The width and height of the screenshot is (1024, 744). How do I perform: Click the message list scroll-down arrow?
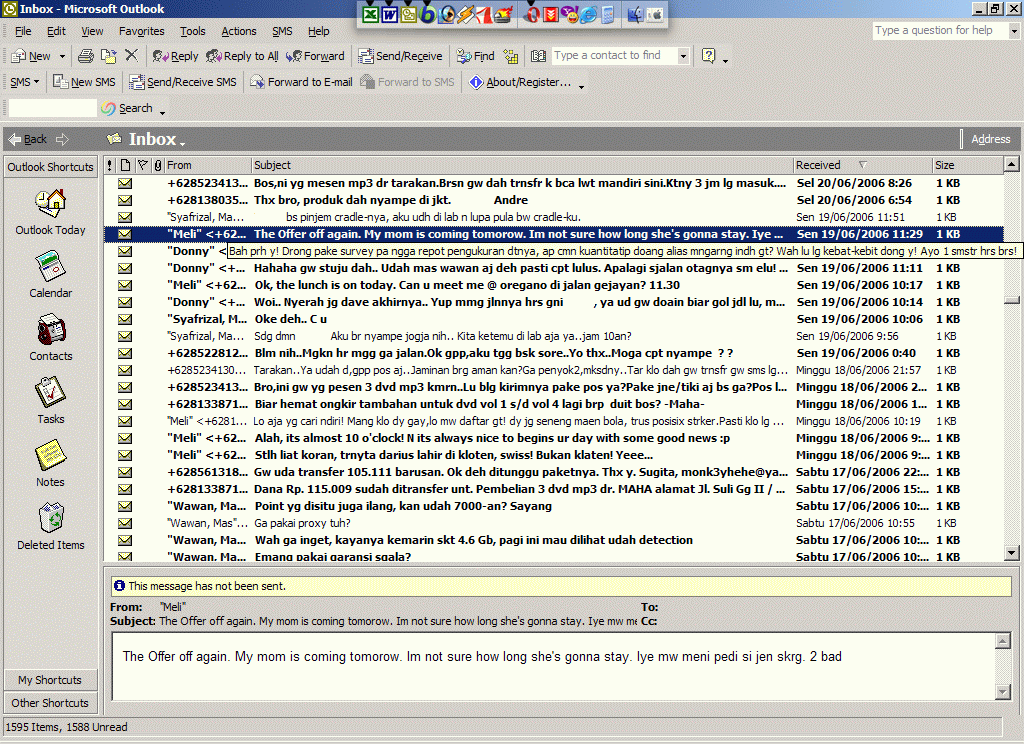[1012, 553]
